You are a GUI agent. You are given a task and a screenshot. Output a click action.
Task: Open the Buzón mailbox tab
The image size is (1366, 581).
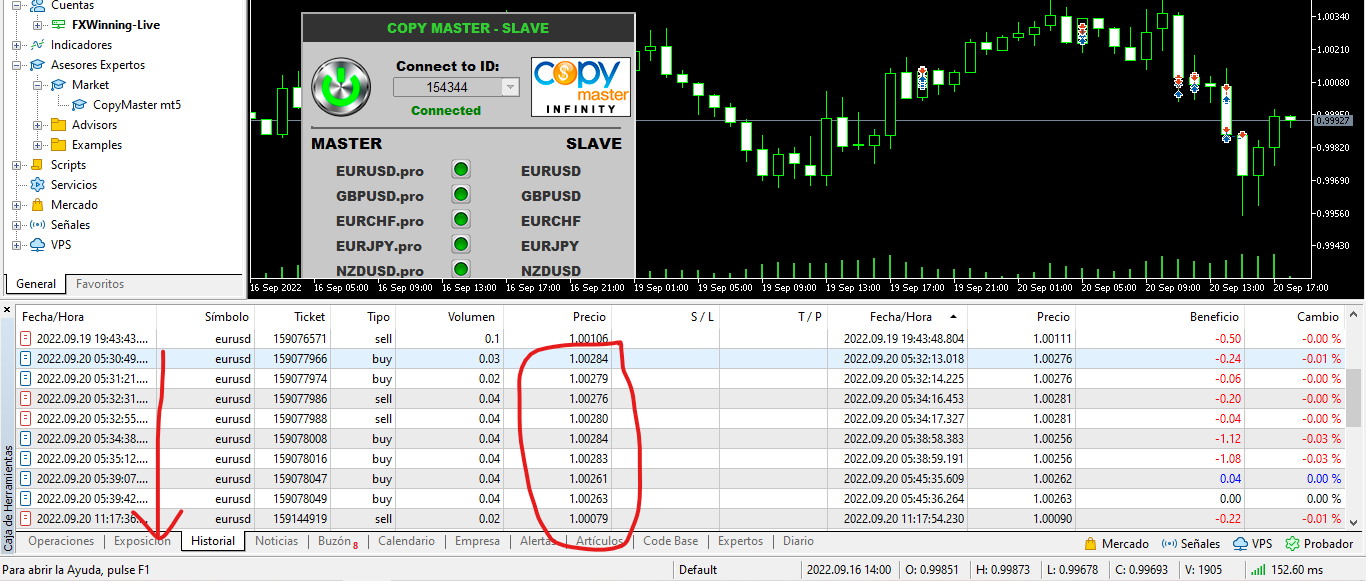pyautogui.click(x=337, y=541)
